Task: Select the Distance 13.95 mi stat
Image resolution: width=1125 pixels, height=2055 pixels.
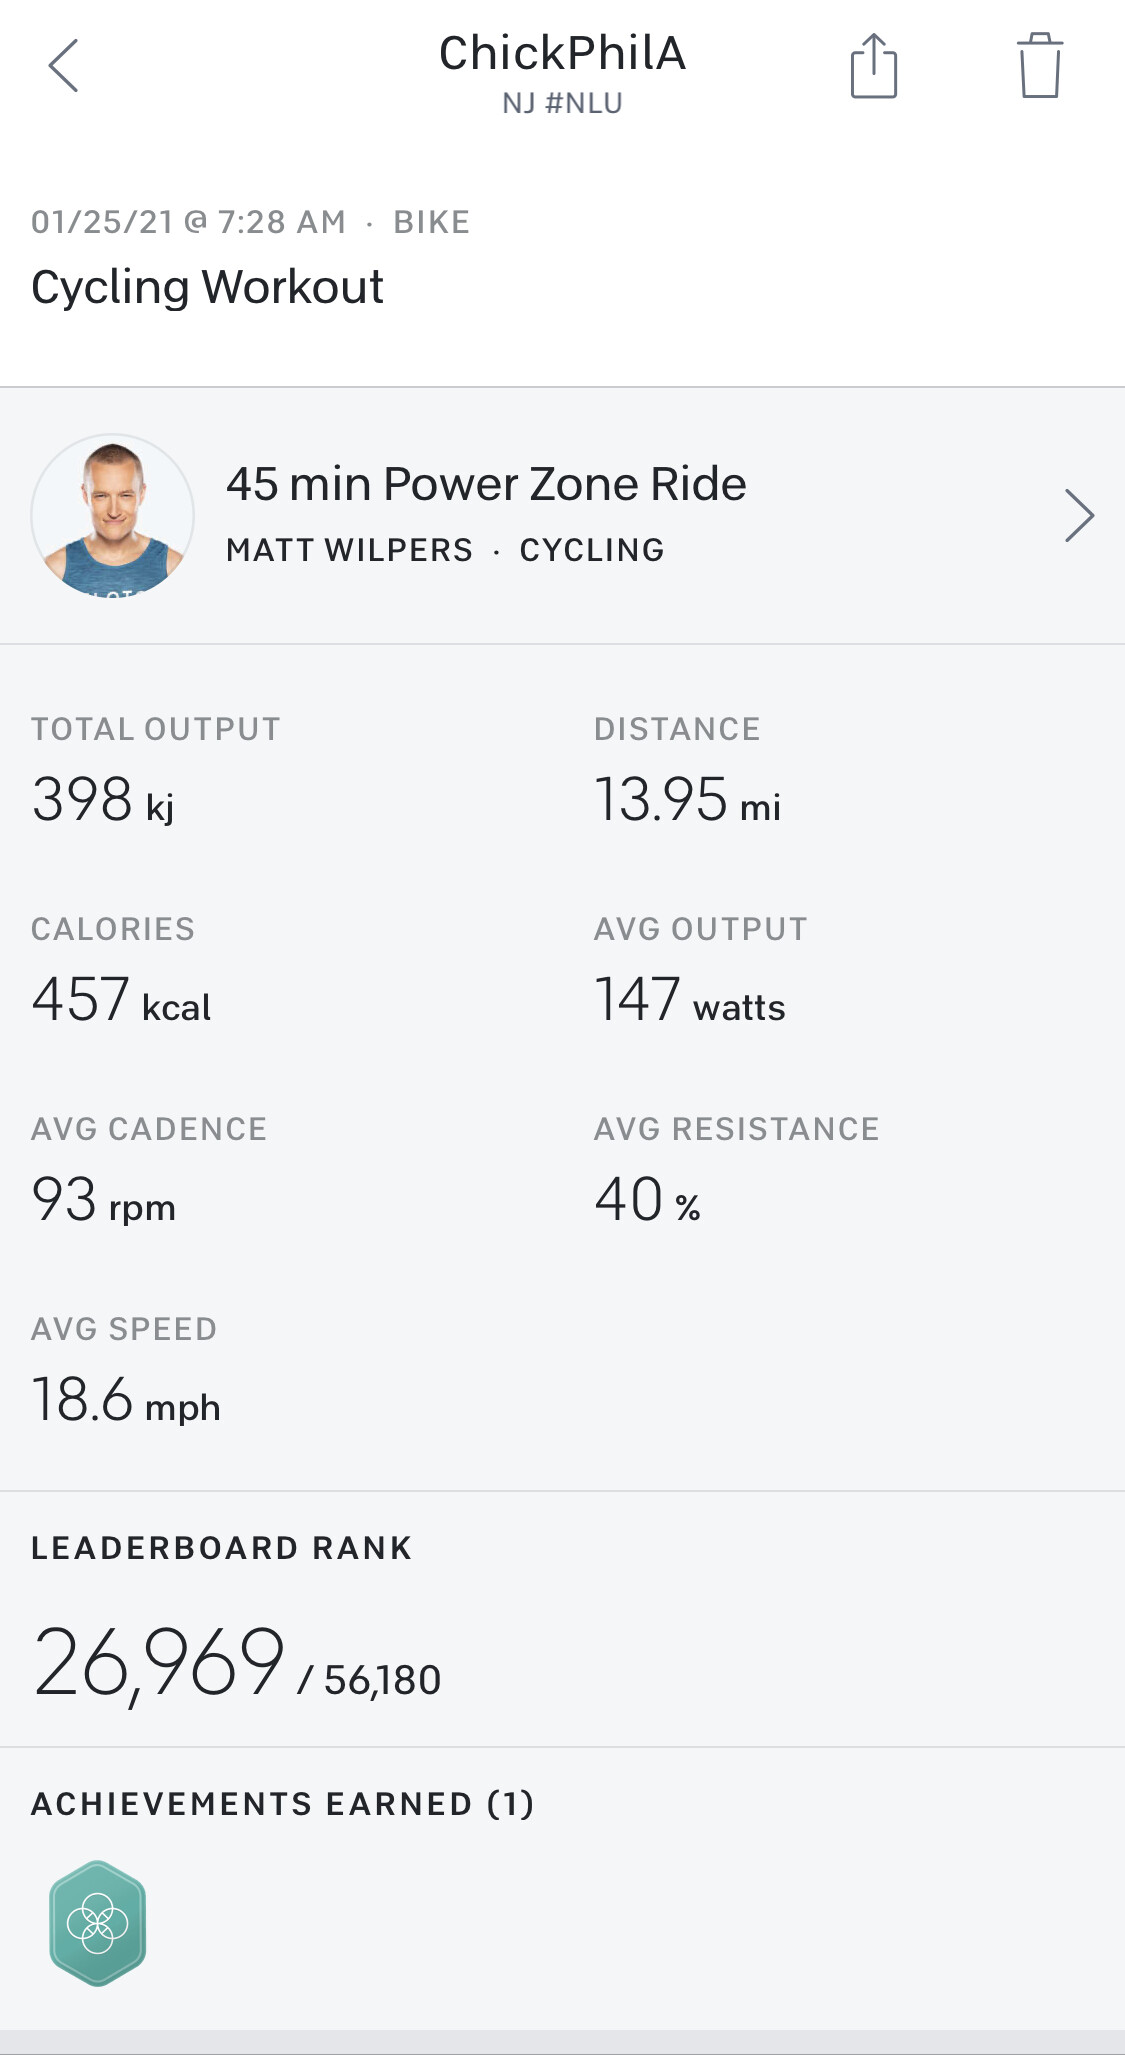Action: pos(687,800)
